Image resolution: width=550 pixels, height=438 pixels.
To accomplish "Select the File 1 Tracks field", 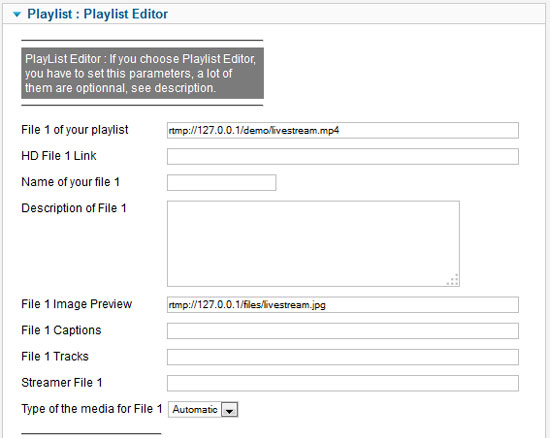I will (x=343, y=357).
